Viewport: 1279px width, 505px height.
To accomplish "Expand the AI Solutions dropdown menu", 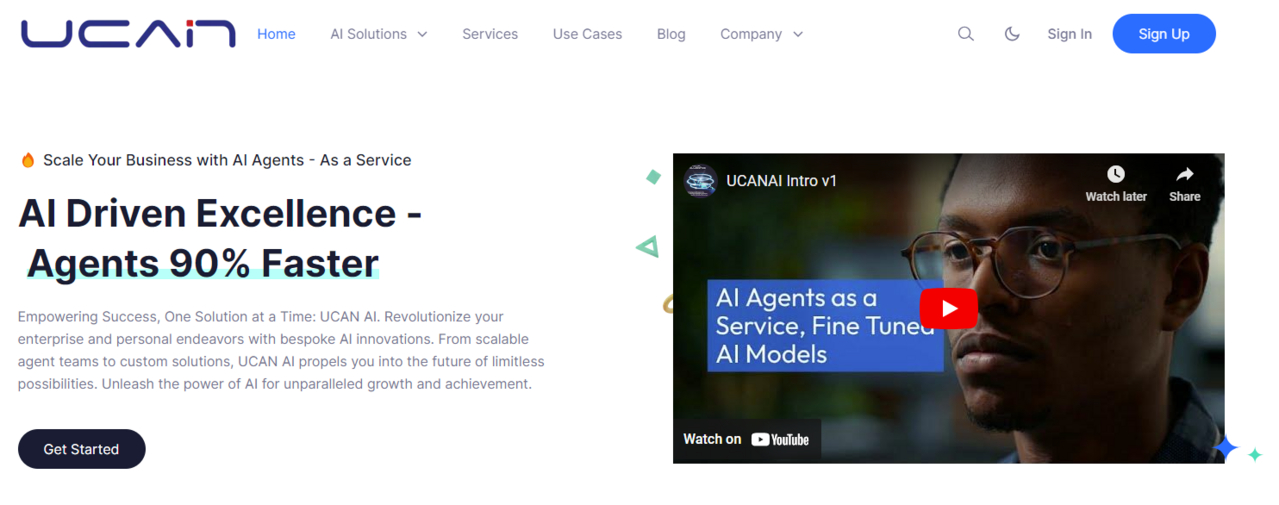I will (x=379, y=34).
